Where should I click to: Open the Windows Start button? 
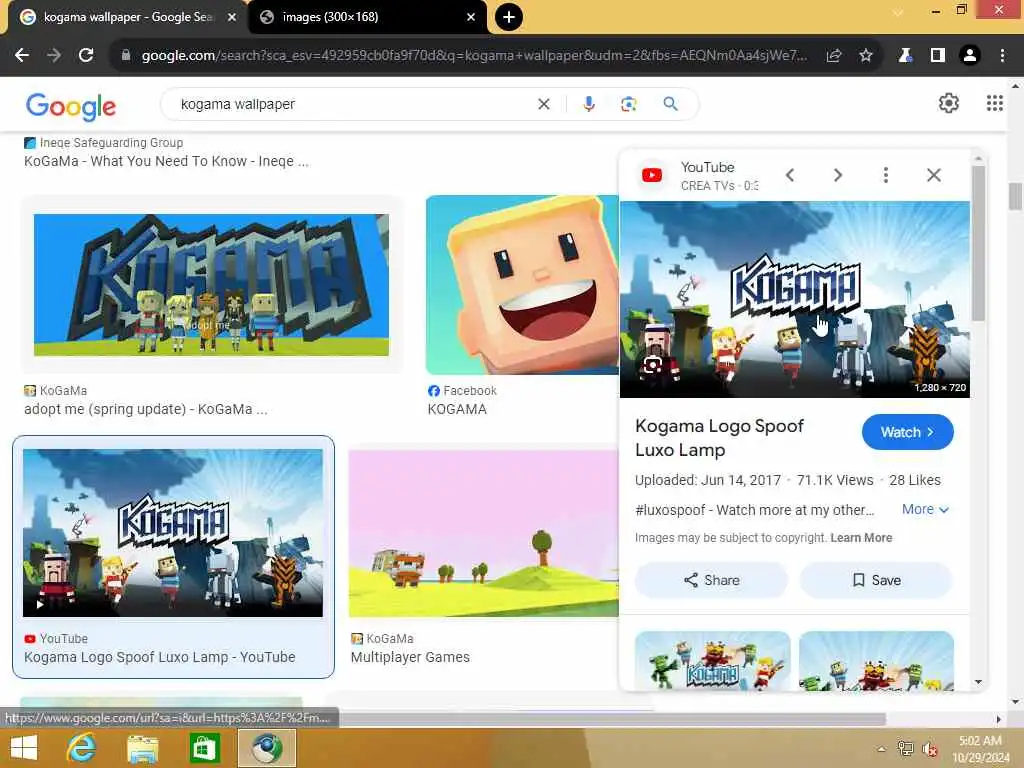tap(24, 748)
